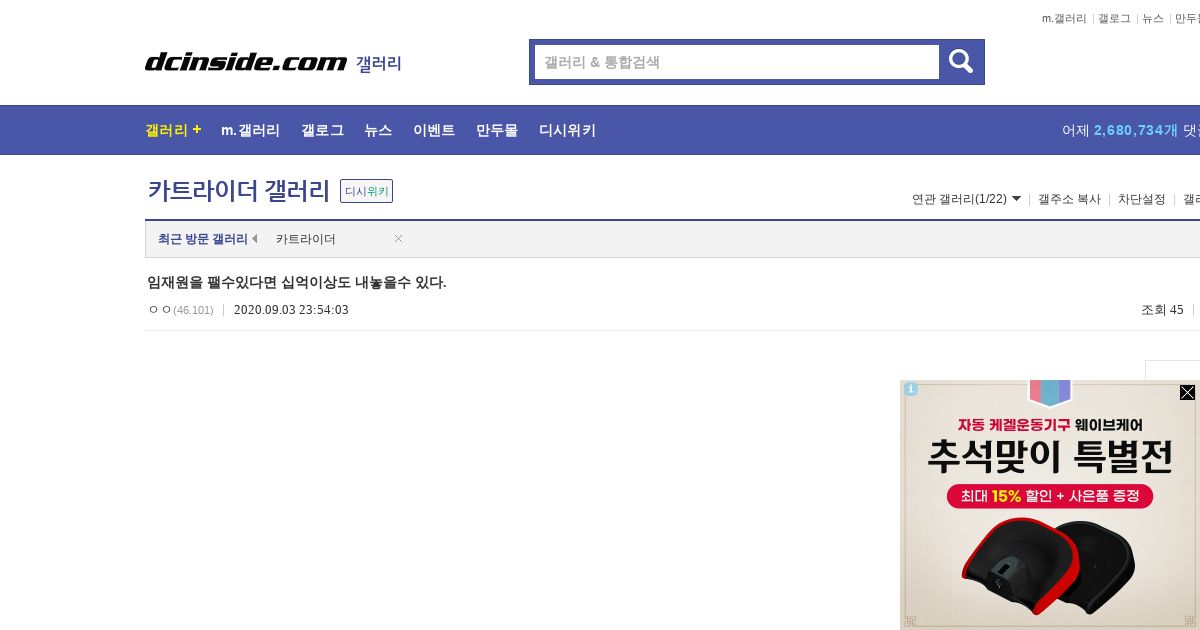
Task: Focus the 갤러리 & 통합검색 search field
Action: pos(737,62)
